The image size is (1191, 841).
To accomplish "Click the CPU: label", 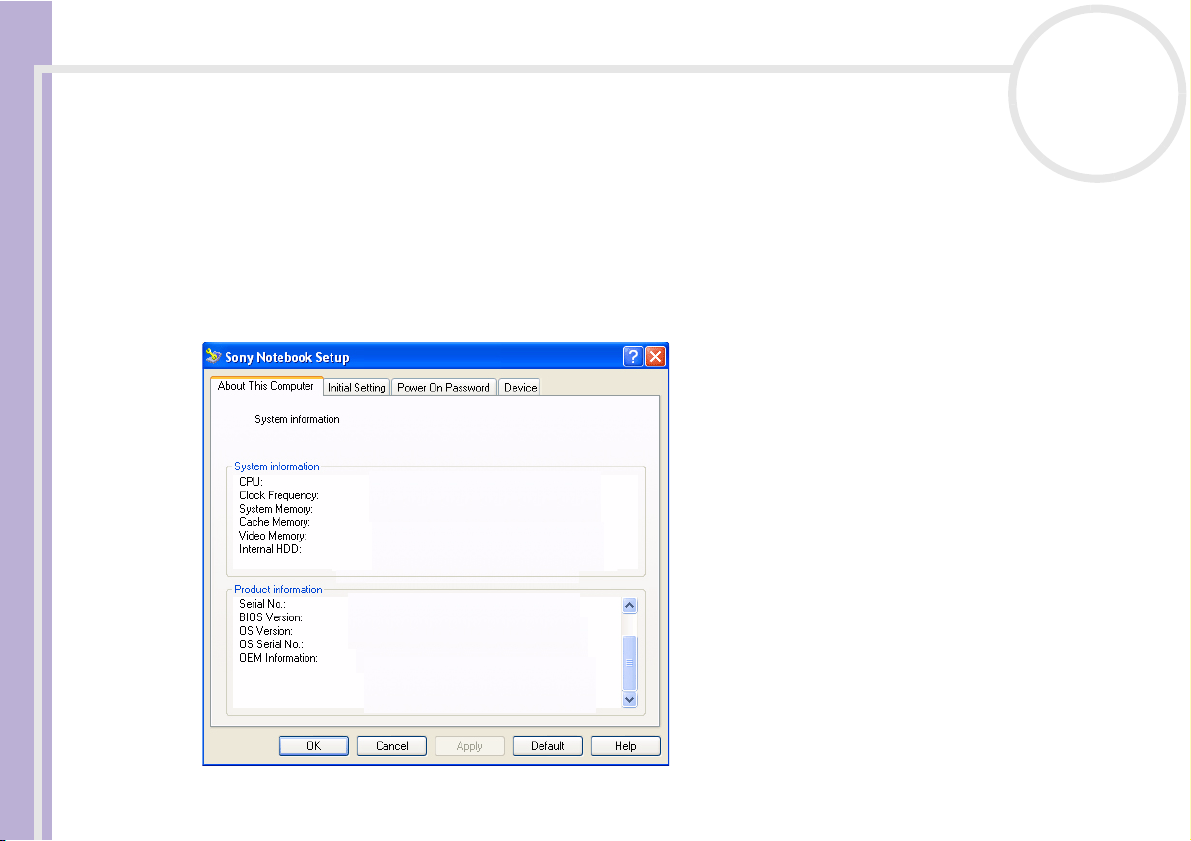I will point(251,482).
